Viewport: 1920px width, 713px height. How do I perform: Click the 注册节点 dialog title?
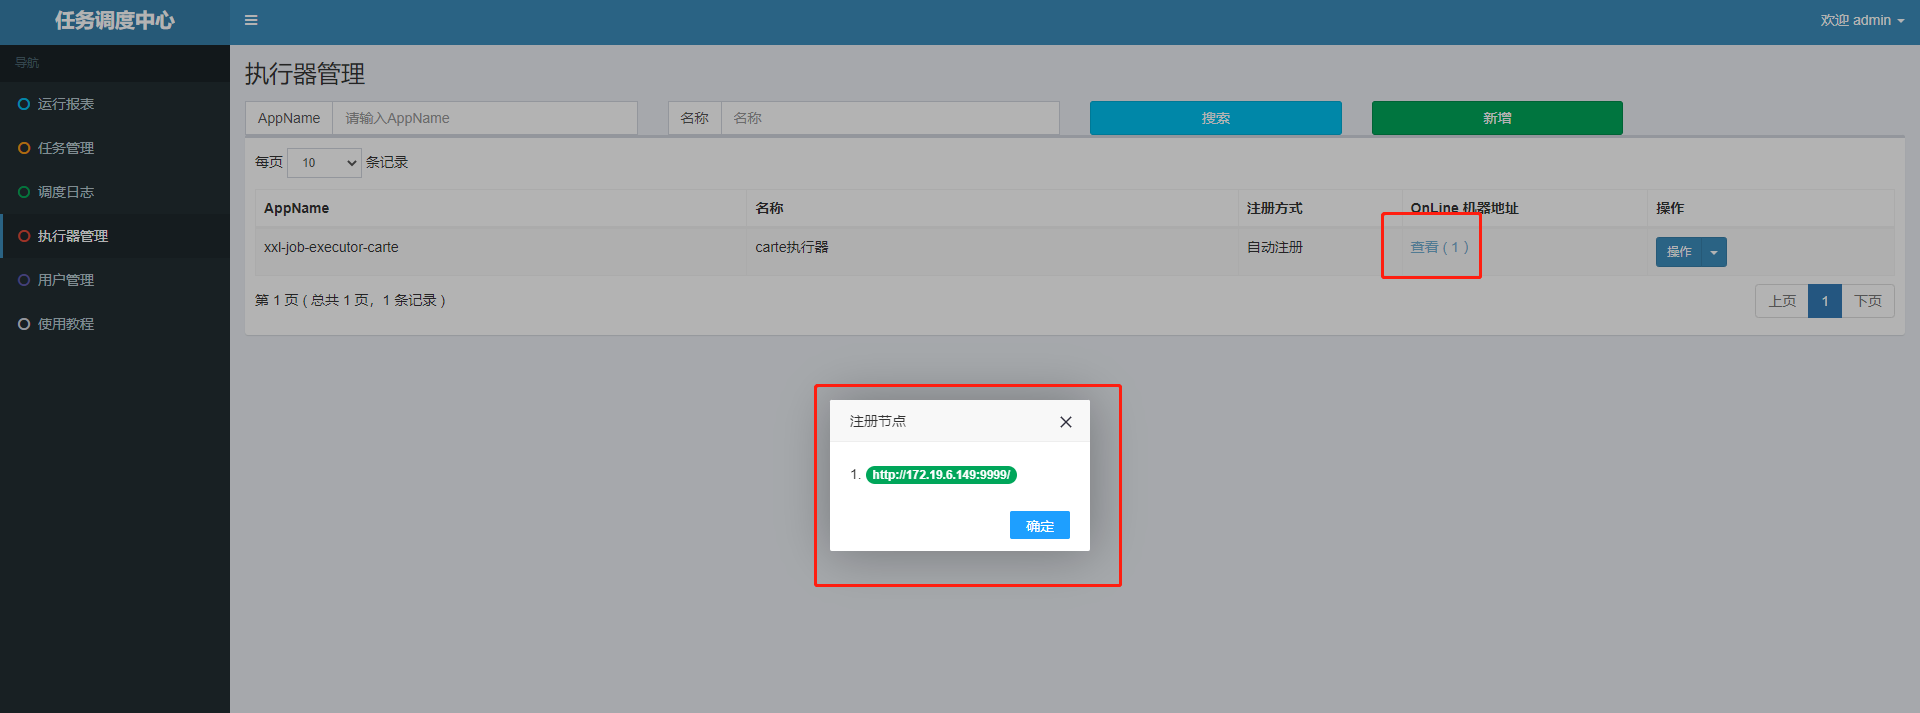pyautogui.click(x=878, y=421)
